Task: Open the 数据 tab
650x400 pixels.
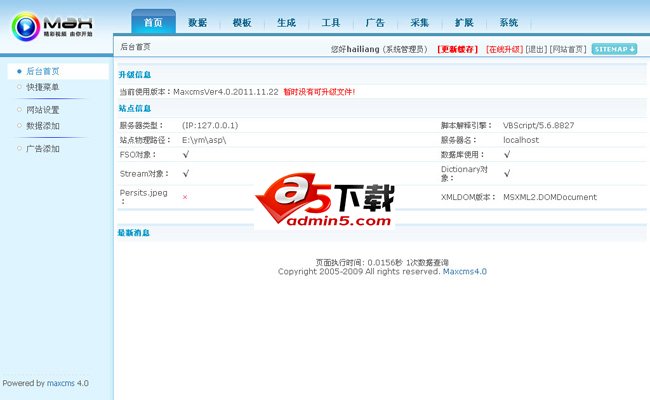Action: (x=198, y=22)
